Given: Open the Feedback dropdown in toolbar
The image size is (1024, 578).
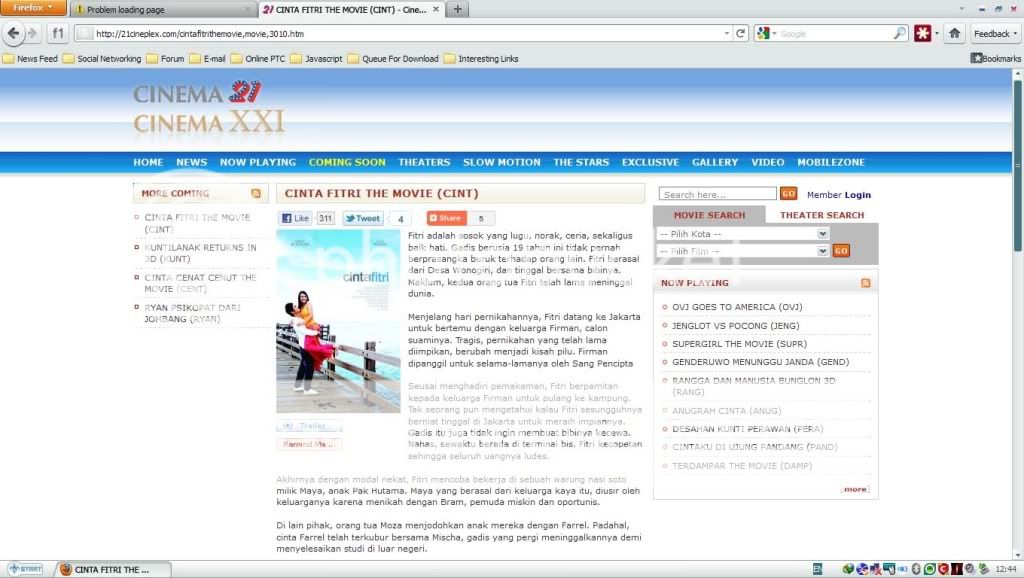Looking at the screenshot, I should coord(995,33).
